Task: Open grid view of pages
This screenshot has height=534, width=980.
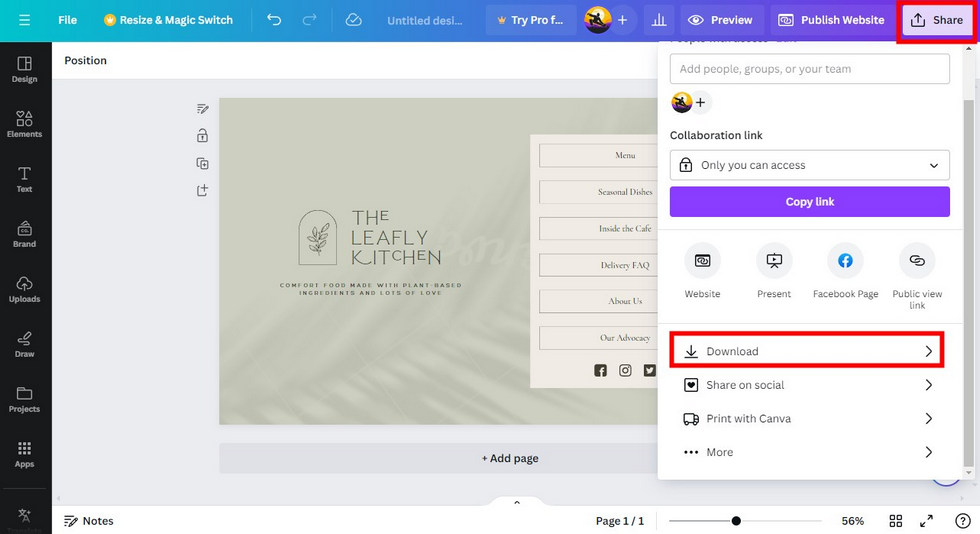Action: coord(896,521)
